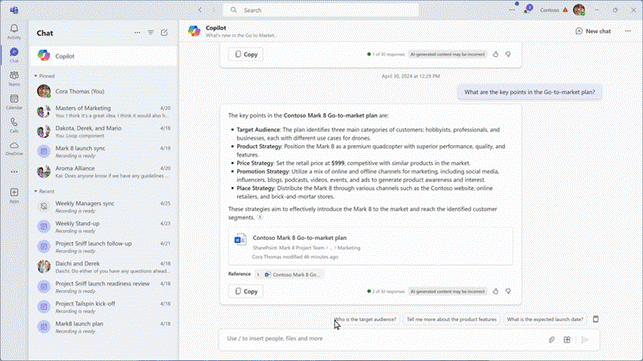Open the Contoso Mark 8 Go-to-market plan card

pyautogui.click(x=370, y=247)
